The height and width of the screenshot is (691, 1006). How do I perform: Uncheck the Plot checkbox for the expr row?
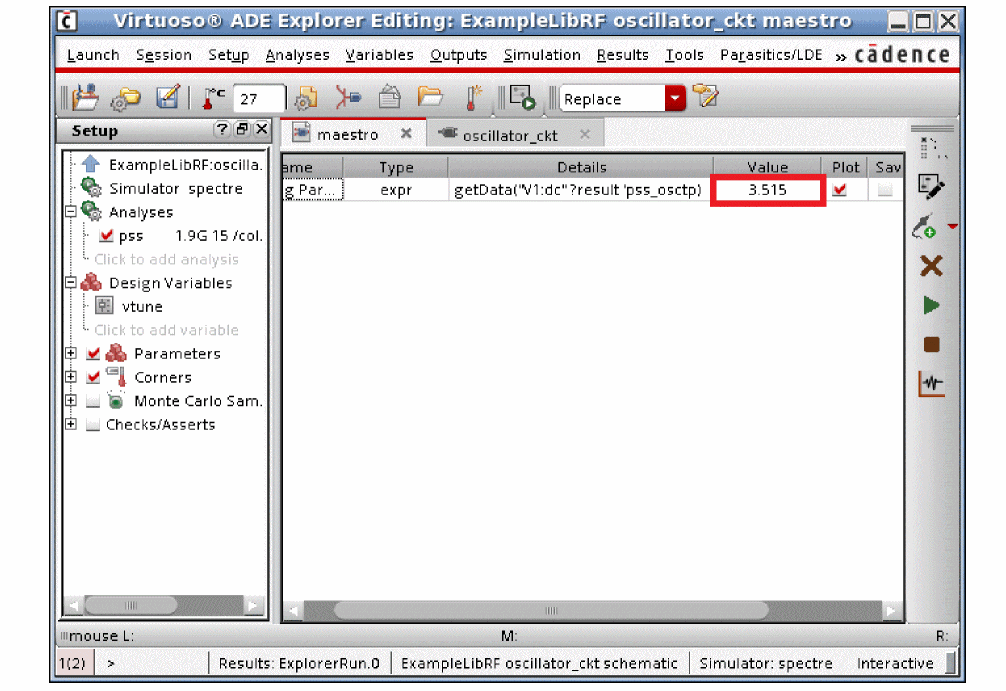click(x=839, y=189)
